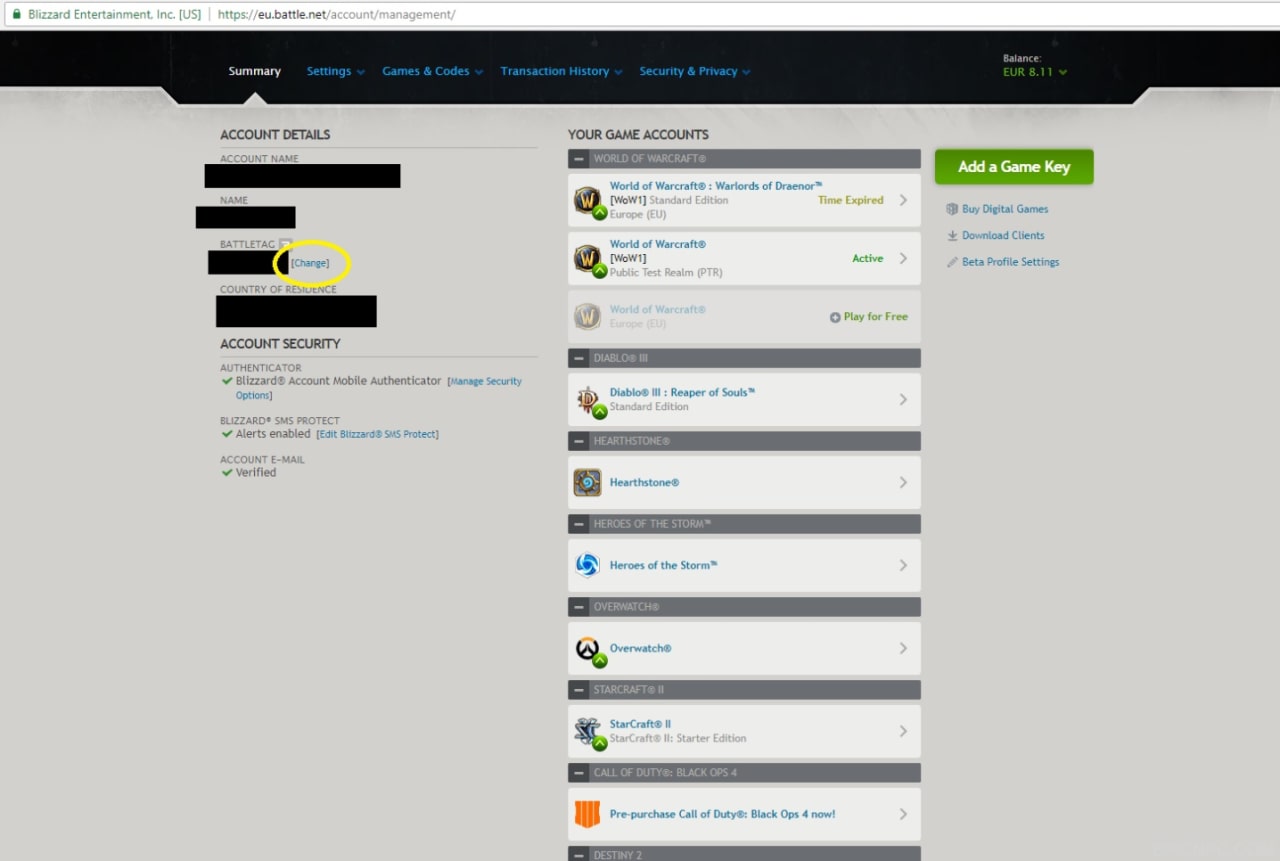
Task: Open the Transaction History menu
Action: point(562,71)
